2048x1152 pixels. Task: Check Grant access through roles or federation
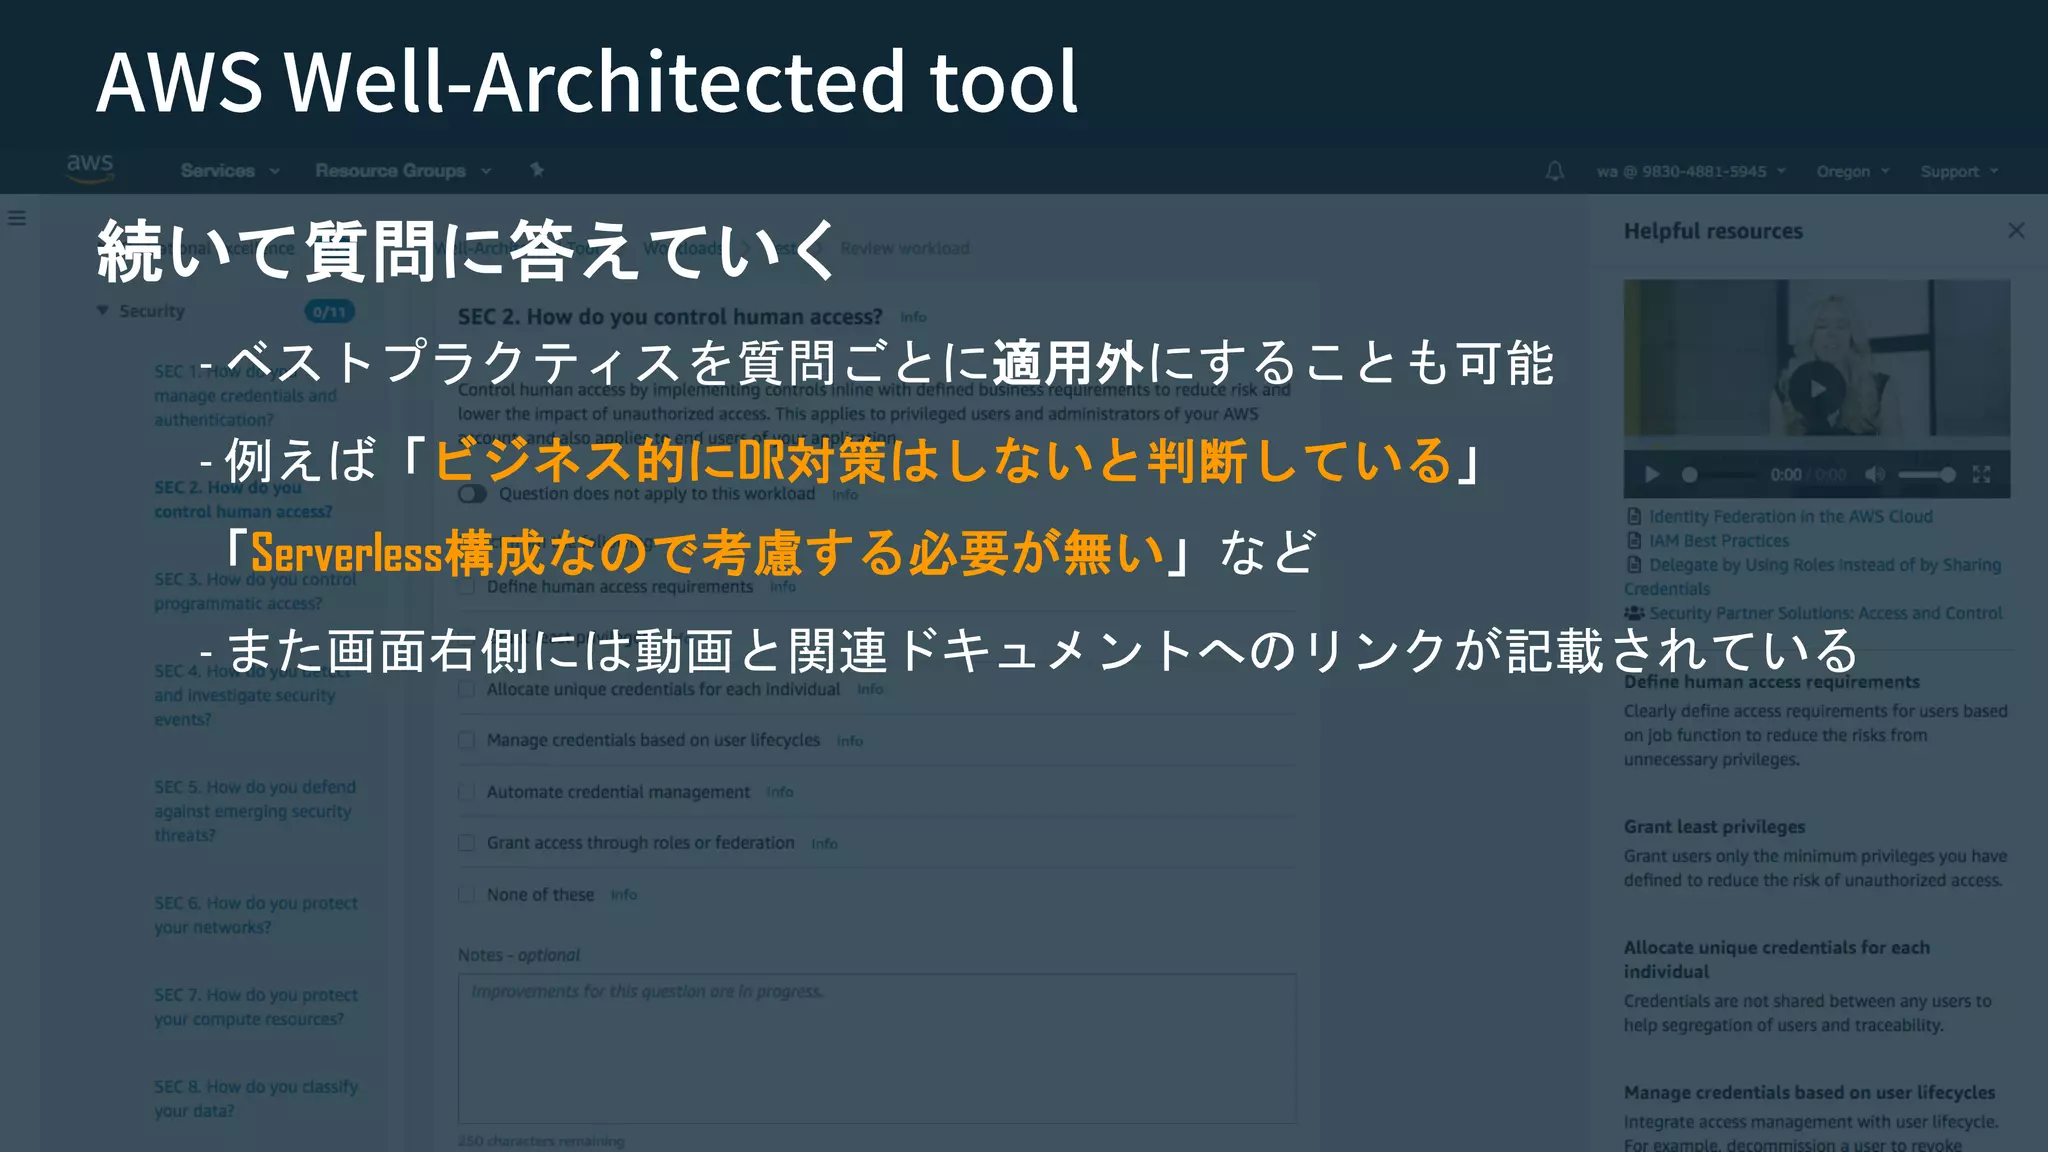click(466, 843)
